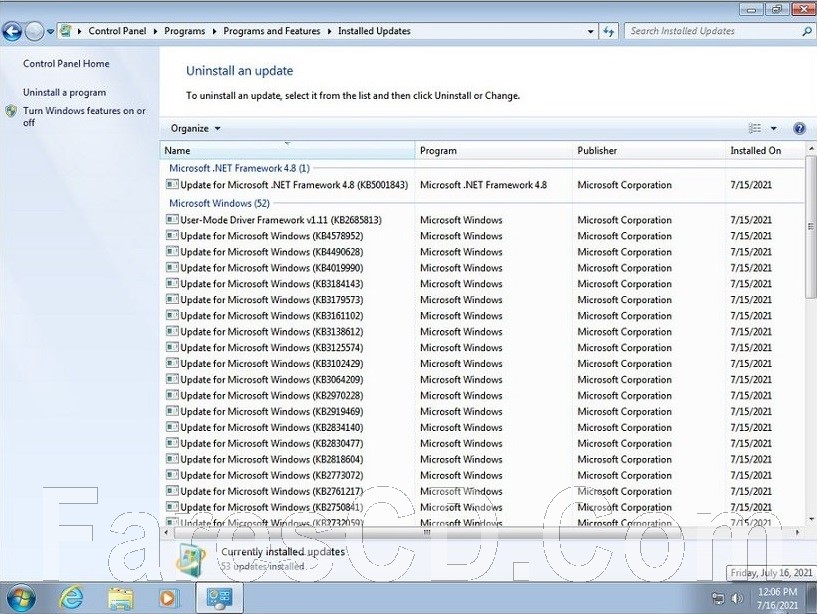817x614 pixels.
Task: Click the network tray icon
Action: coord(718,598)
